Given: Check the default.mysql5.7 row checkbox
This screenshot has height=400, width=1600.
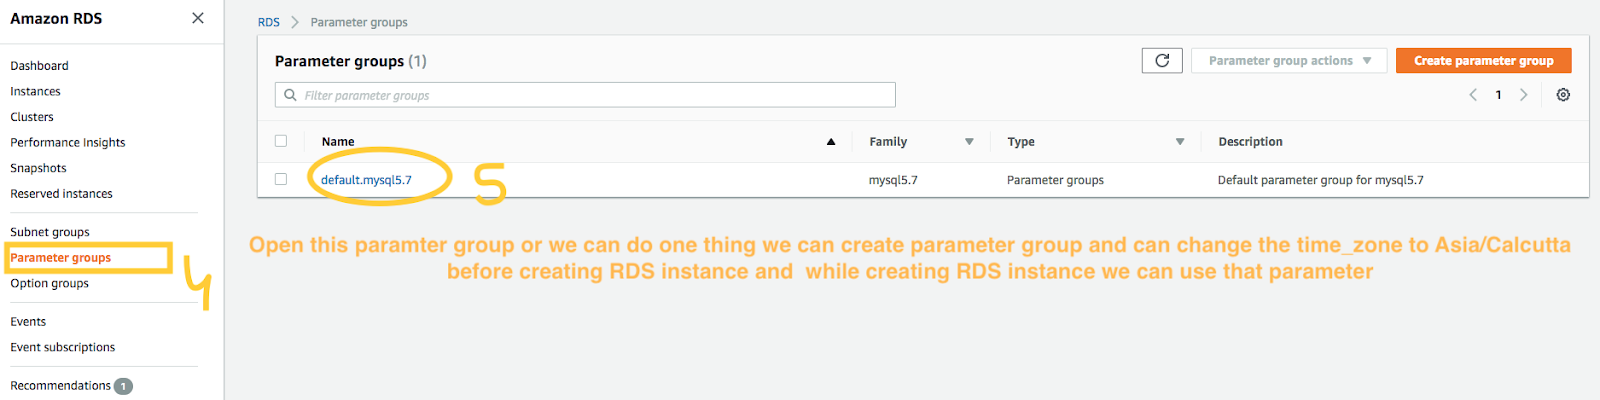Looking at the screenshot, I should point(281,179).
